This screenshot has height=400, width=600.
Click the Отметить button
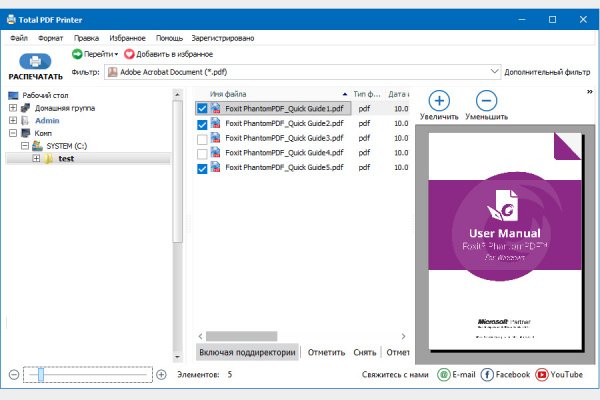pos(326,352)
